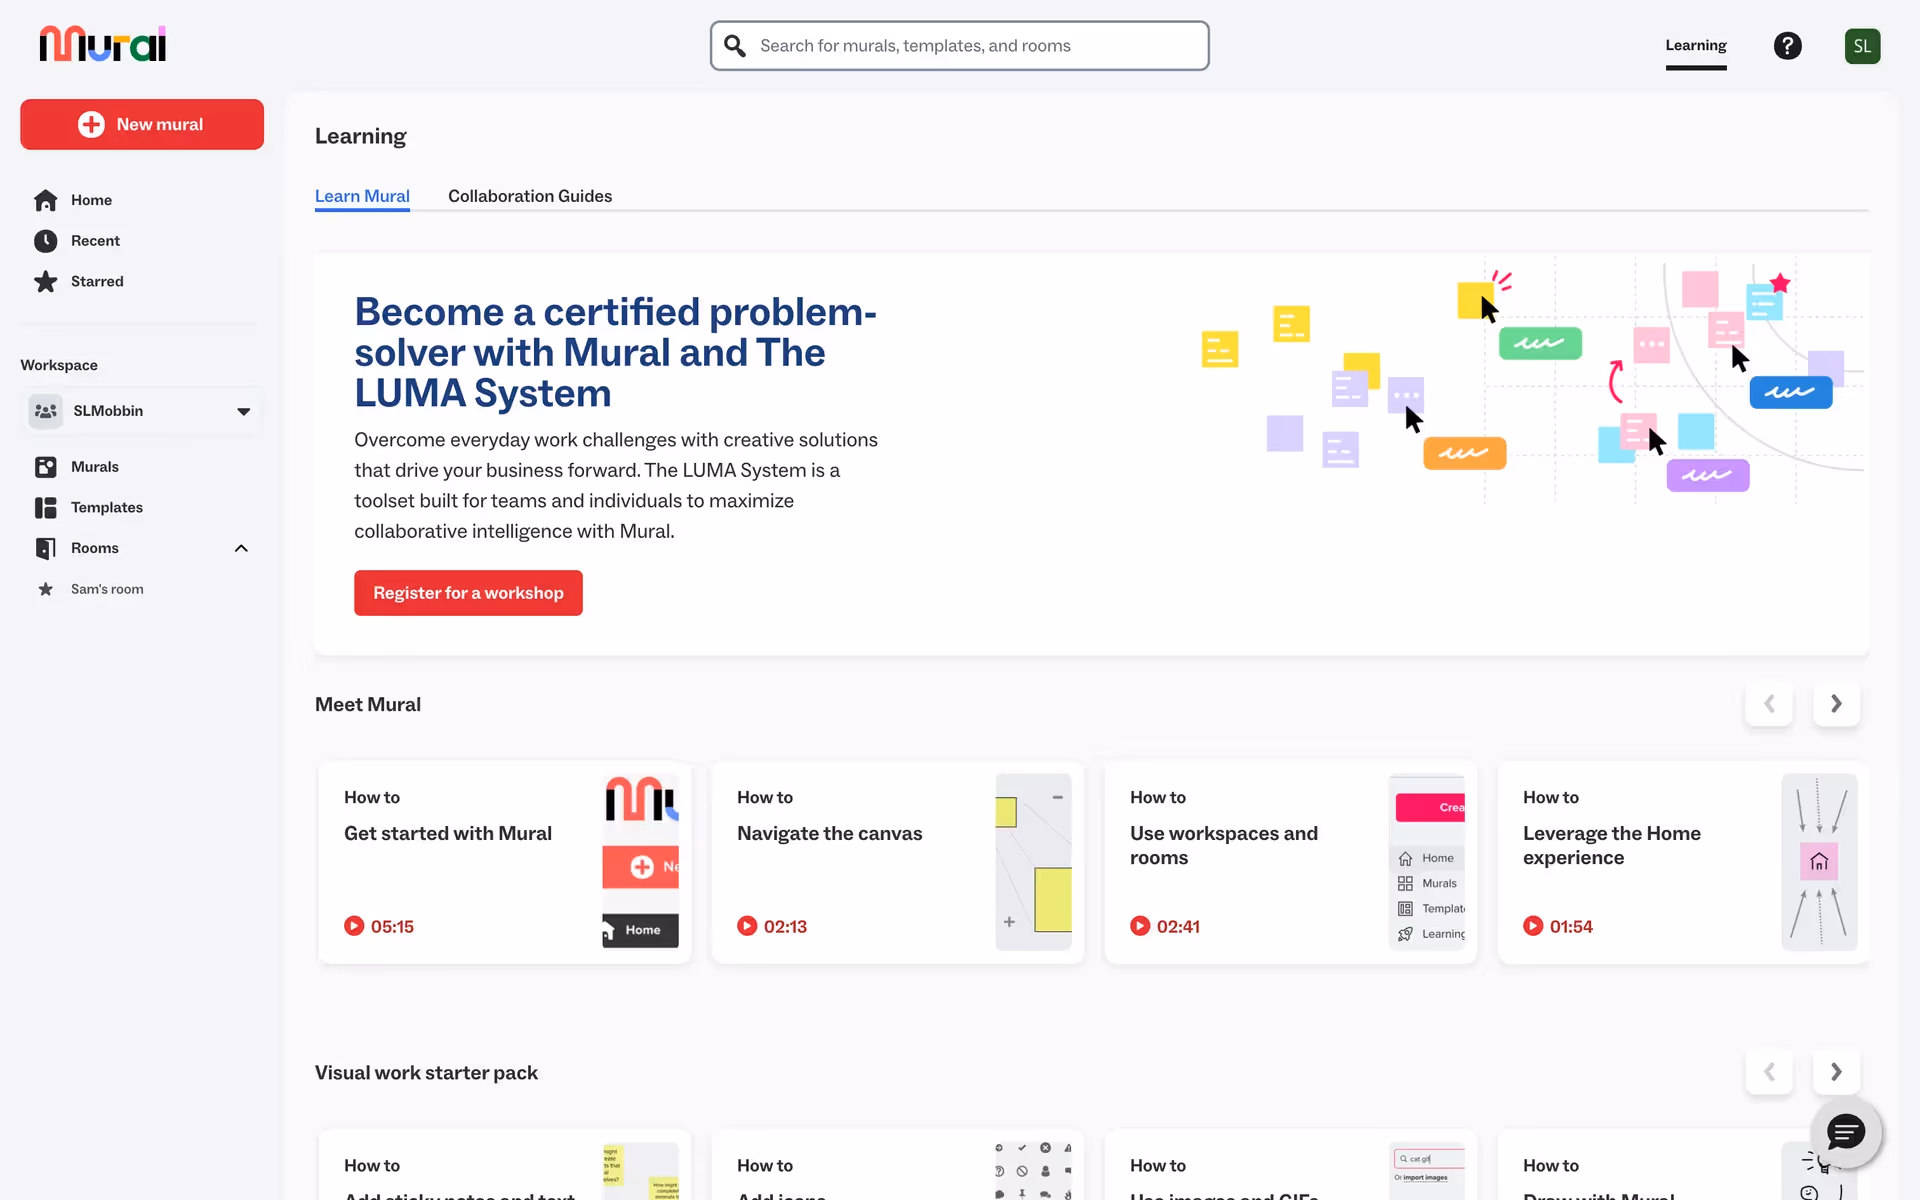Open Recent murals in sidebar
The height and width of the screenshot is (1200, 1920).
tap(95, 241)
